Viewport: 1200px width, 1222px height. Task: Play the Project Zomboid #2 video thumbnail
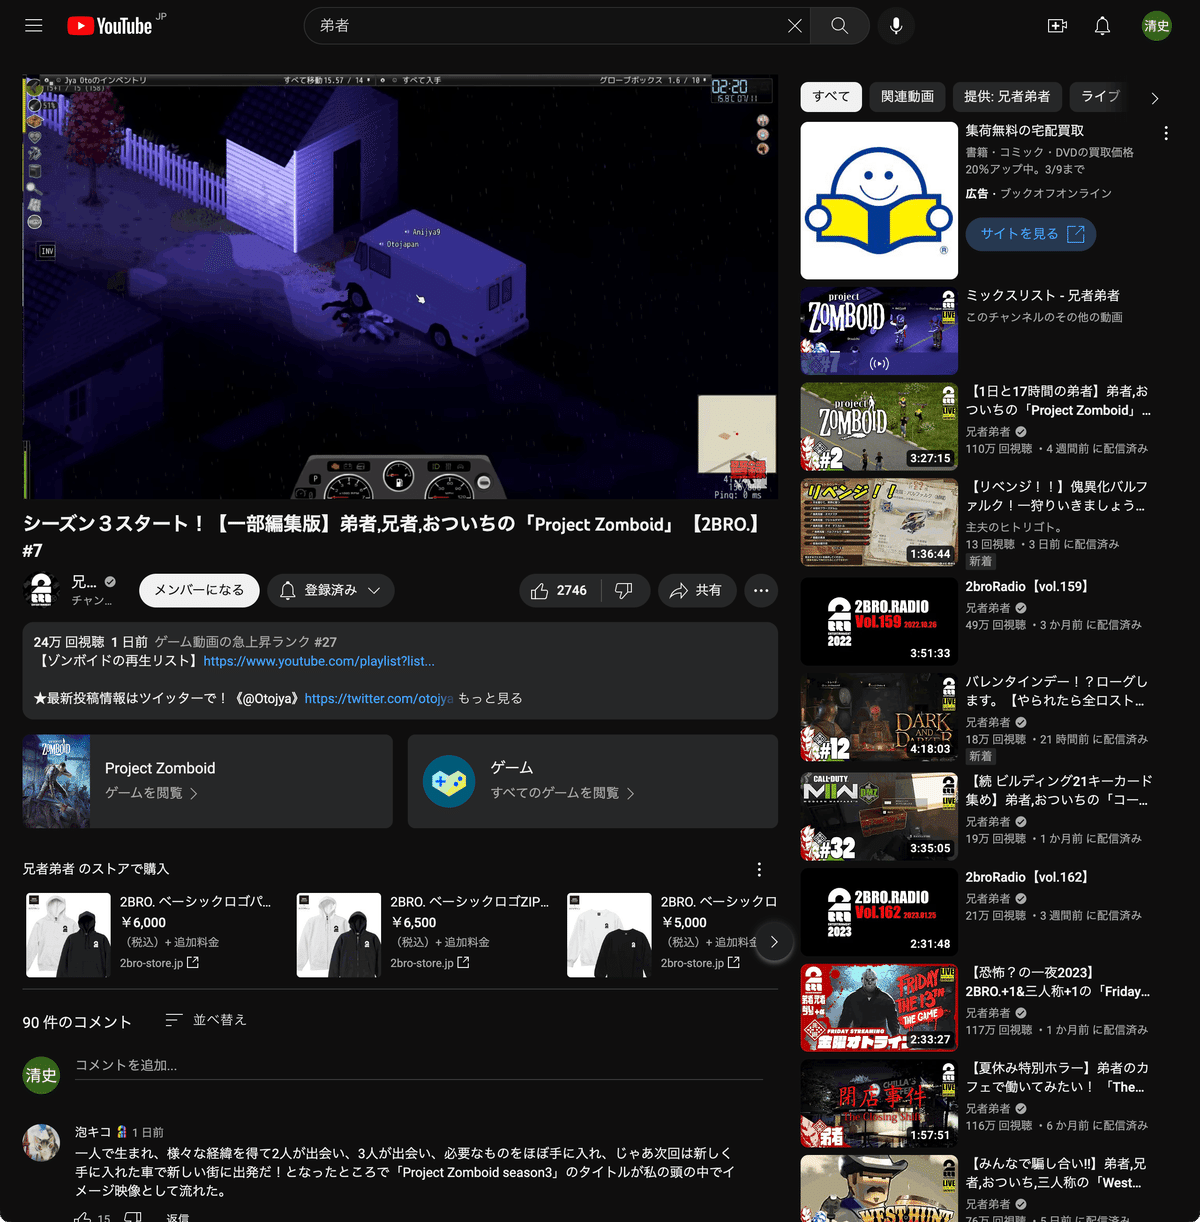click(879, 427)
